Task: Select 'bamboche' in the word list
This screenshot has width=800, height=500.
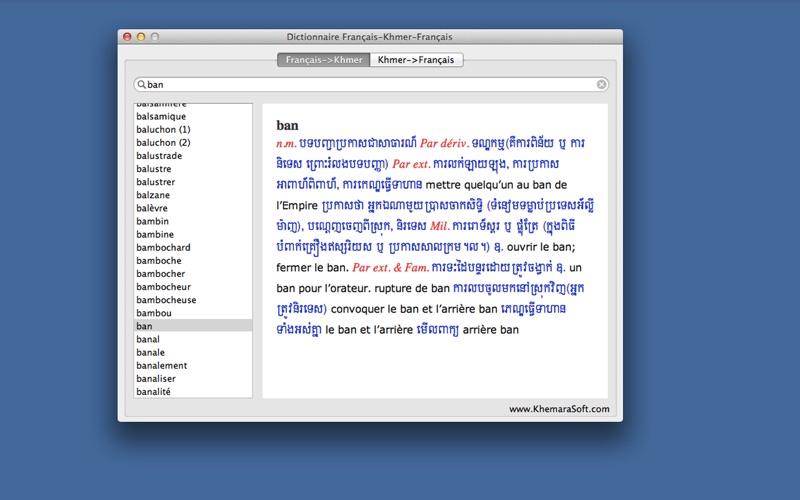Action: click(x=193, y=261)
